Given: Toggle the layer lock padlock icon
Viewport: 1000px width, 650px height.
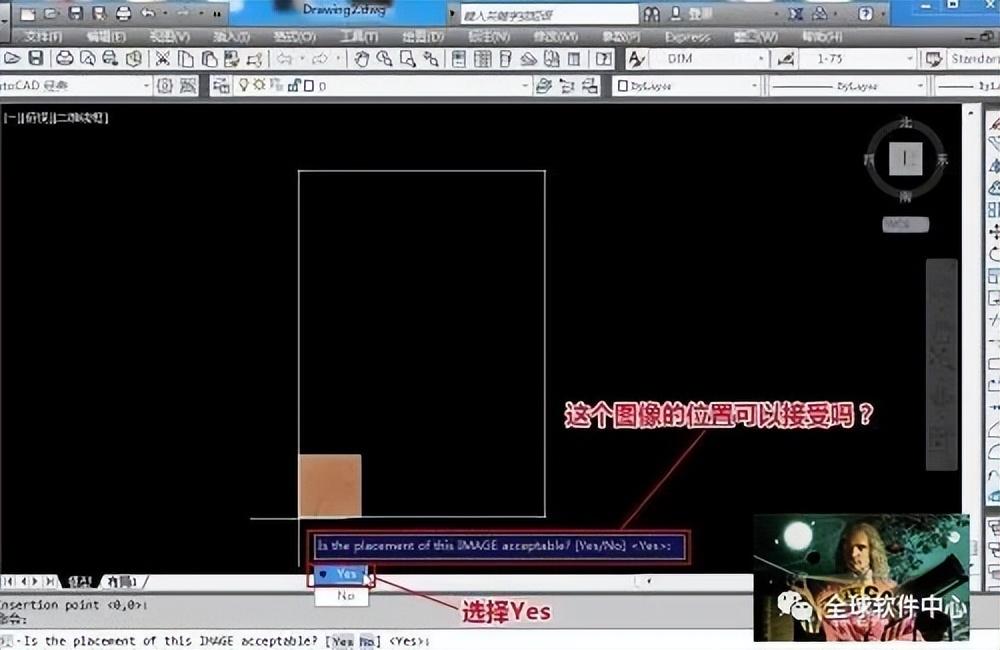Looking at the screenshot, I should click(294, 85).
